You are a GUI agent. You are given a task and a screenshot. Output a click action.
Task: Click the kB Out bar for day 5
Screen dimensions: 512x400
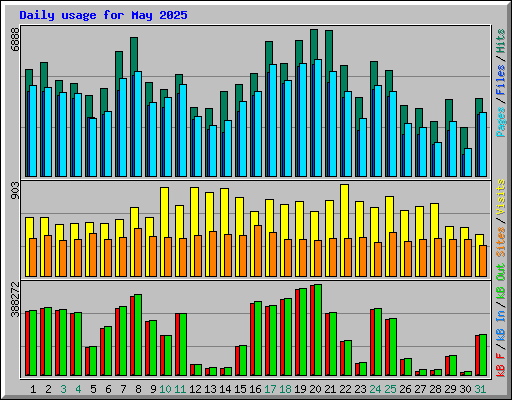[93, 361]
